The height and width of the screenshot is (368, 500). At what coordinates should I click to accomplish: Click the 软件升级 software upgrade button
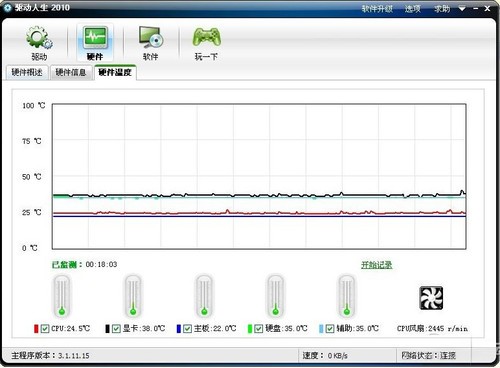point(377,9)
